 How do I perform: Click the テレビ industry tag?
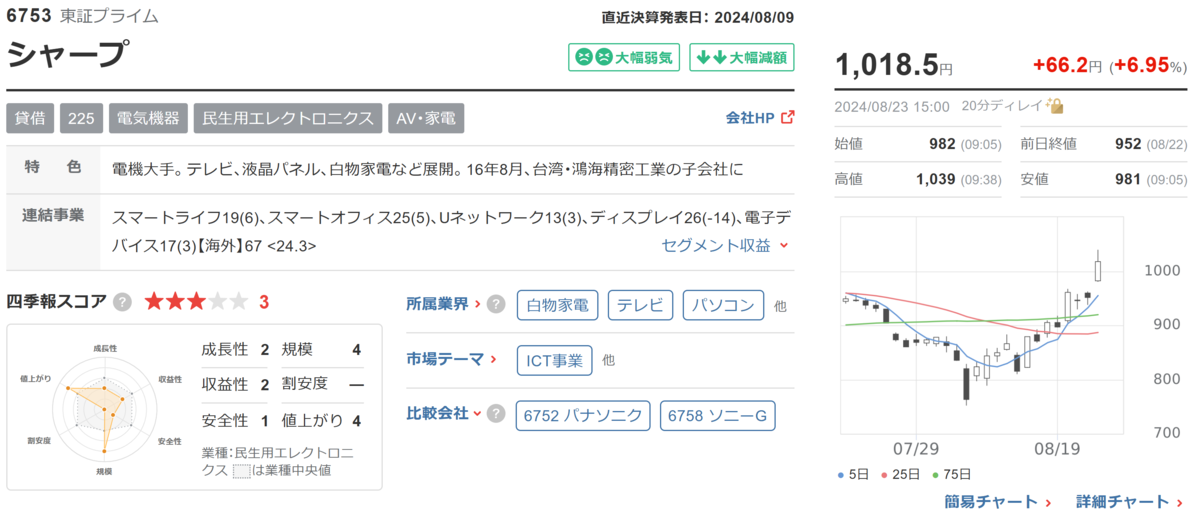click(641, 305)
